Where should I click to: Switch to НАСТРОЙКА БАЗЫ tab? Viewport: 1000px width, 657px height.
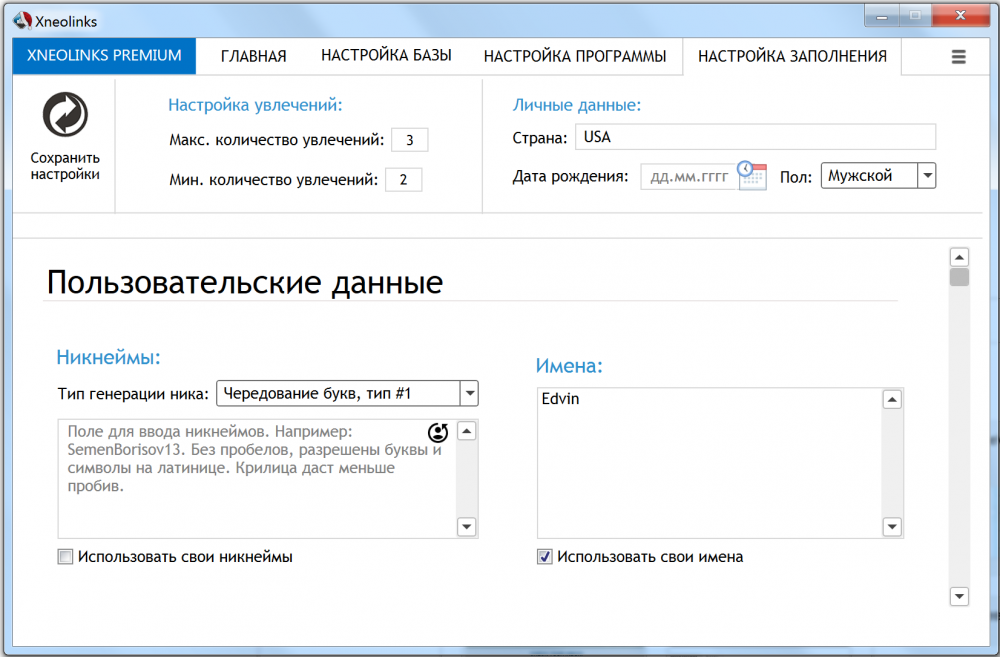click(x=386, y=55)
